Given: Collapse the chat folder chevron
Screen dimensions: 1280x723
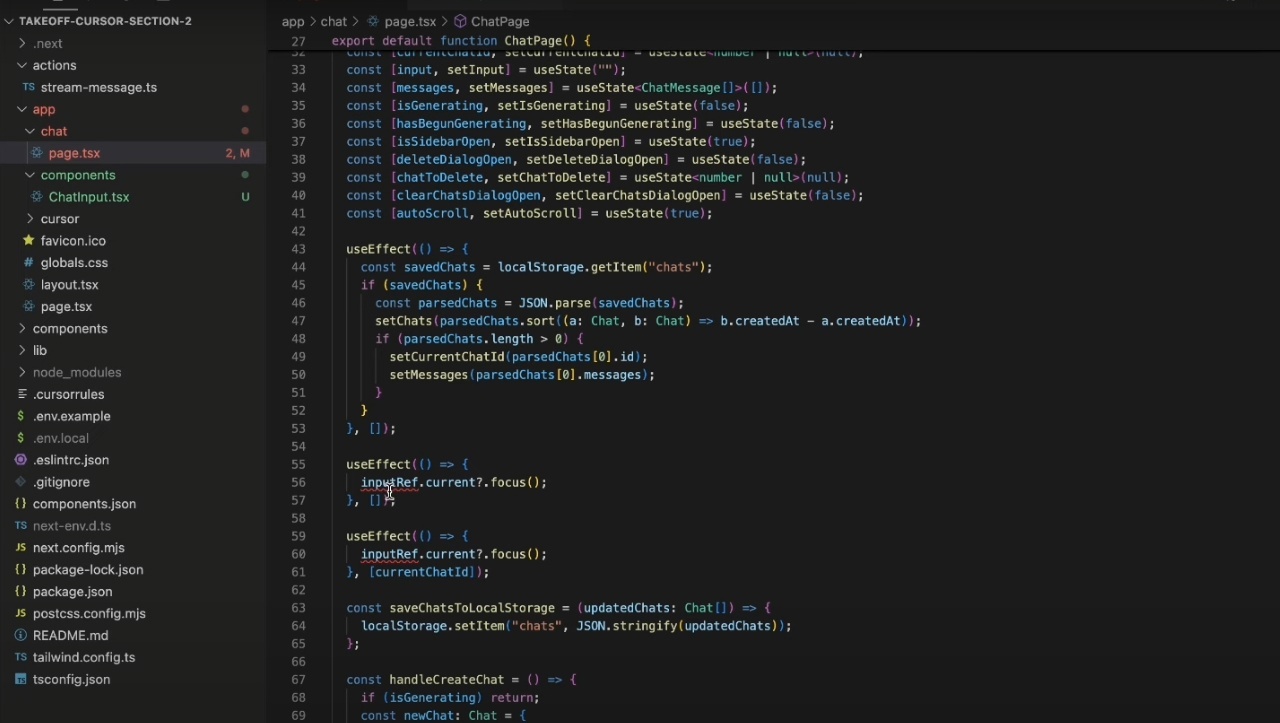Looking at the screenshot, I should tap(30, 132).
